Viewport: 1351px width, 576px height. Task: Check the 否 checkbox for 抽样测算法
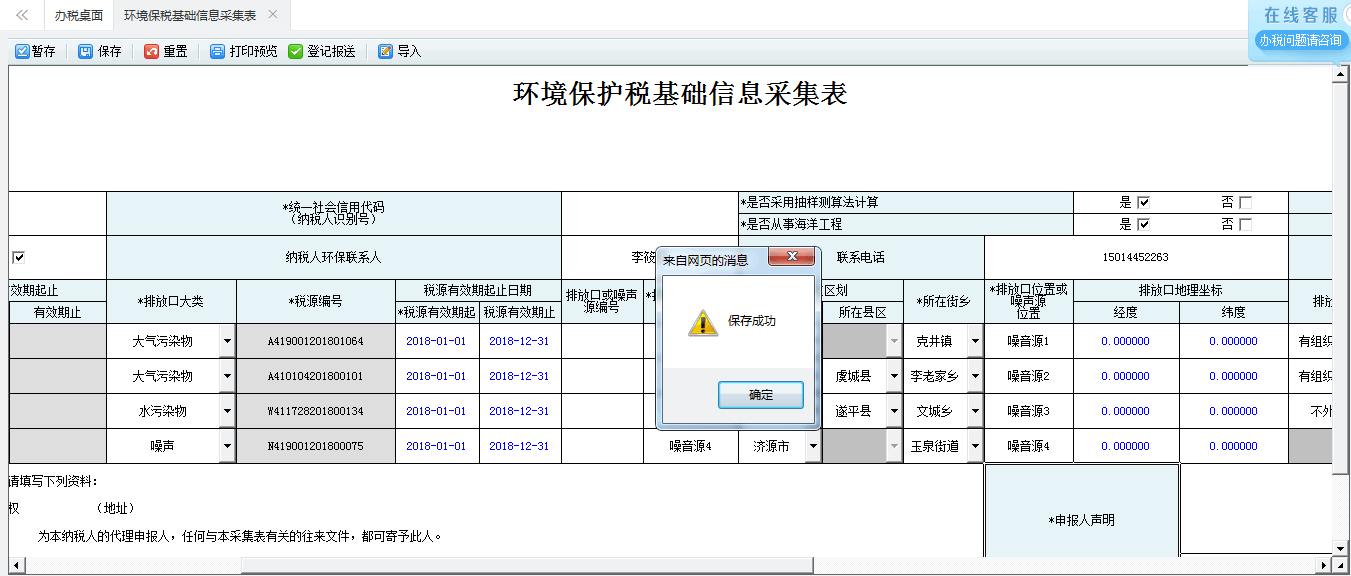click(x=1245, y=201)
